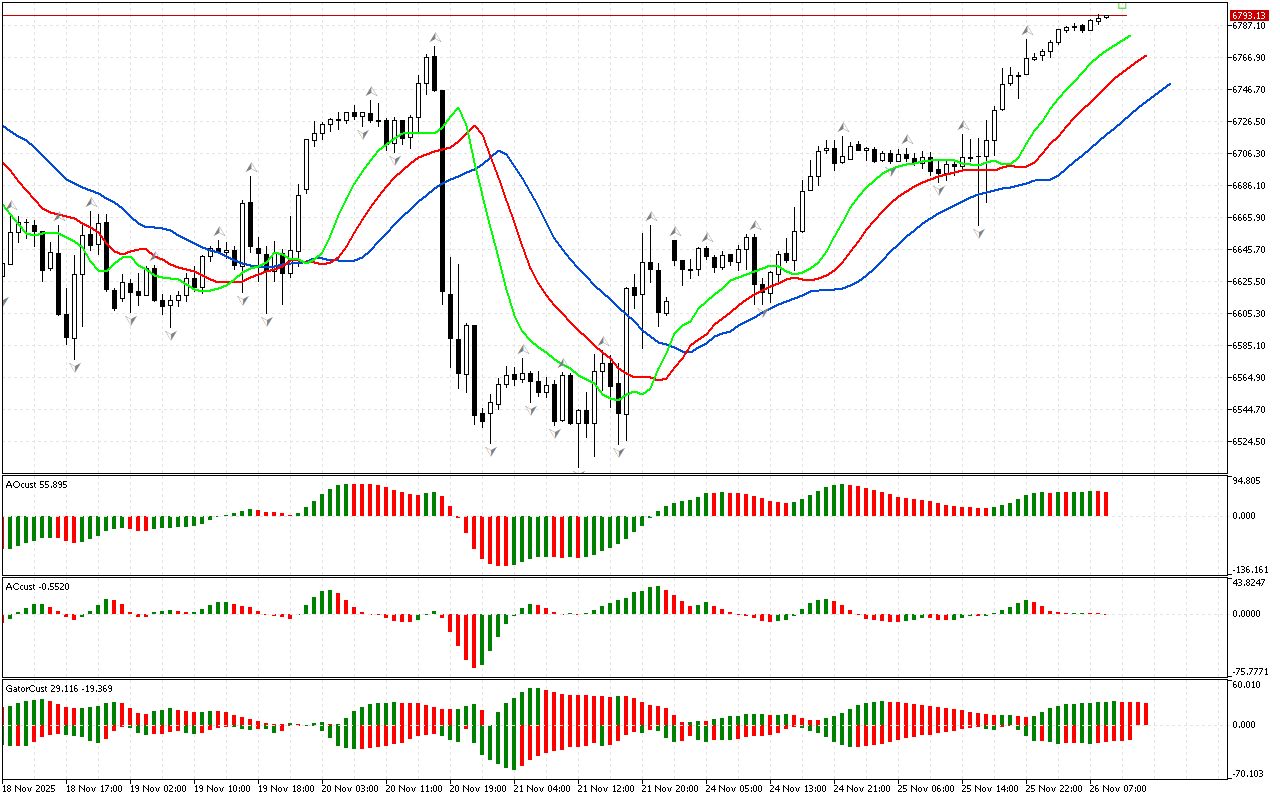Click the 94.805 value on the AOcust scale

(1246, 481)
